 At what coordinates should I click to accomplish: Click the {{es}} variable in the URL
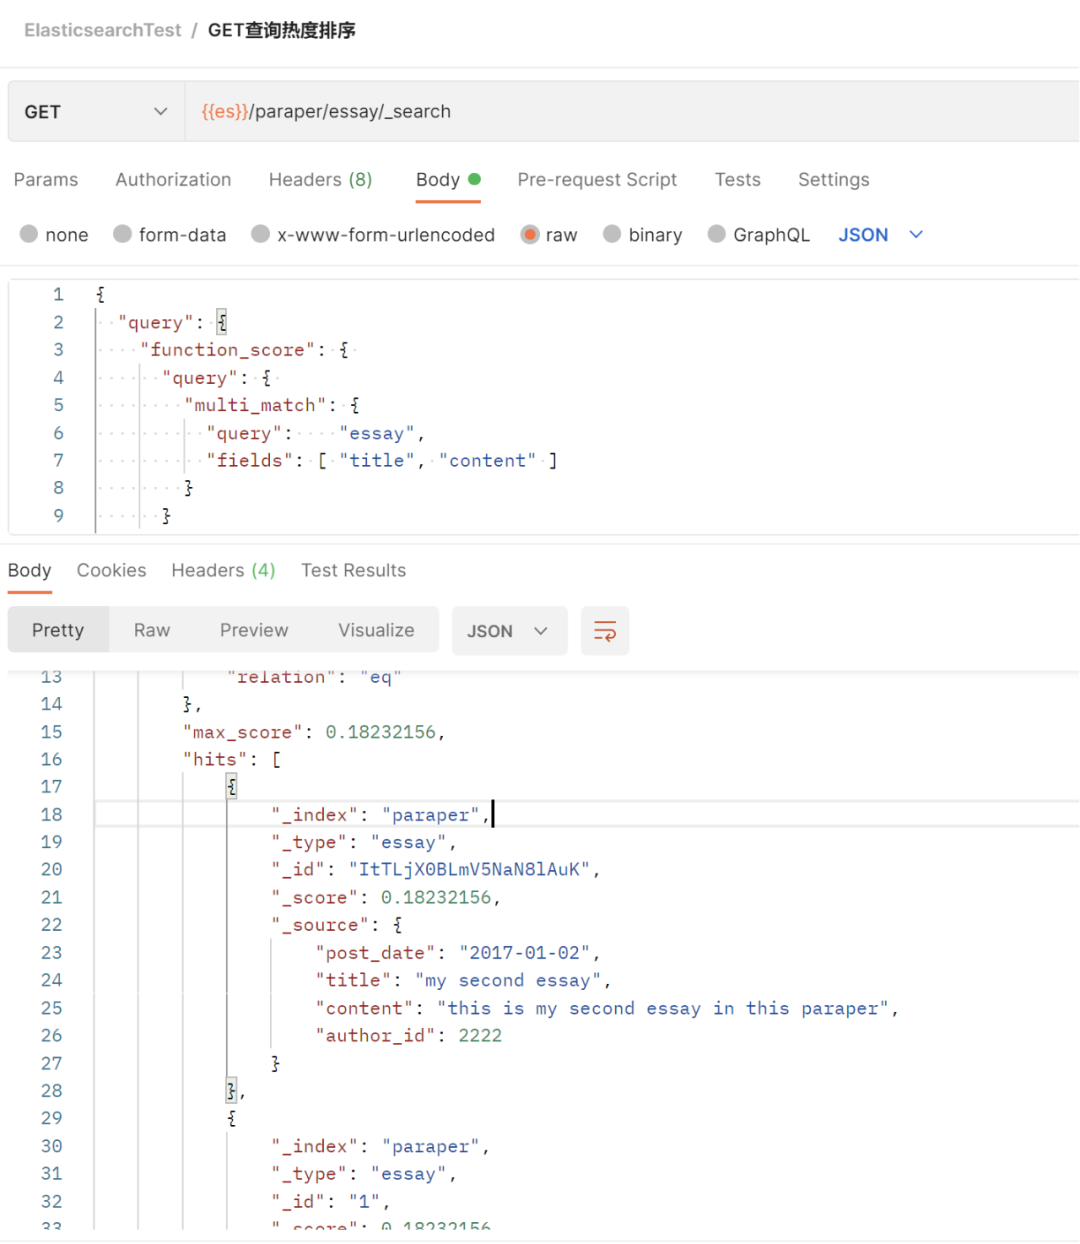(225, 112)
